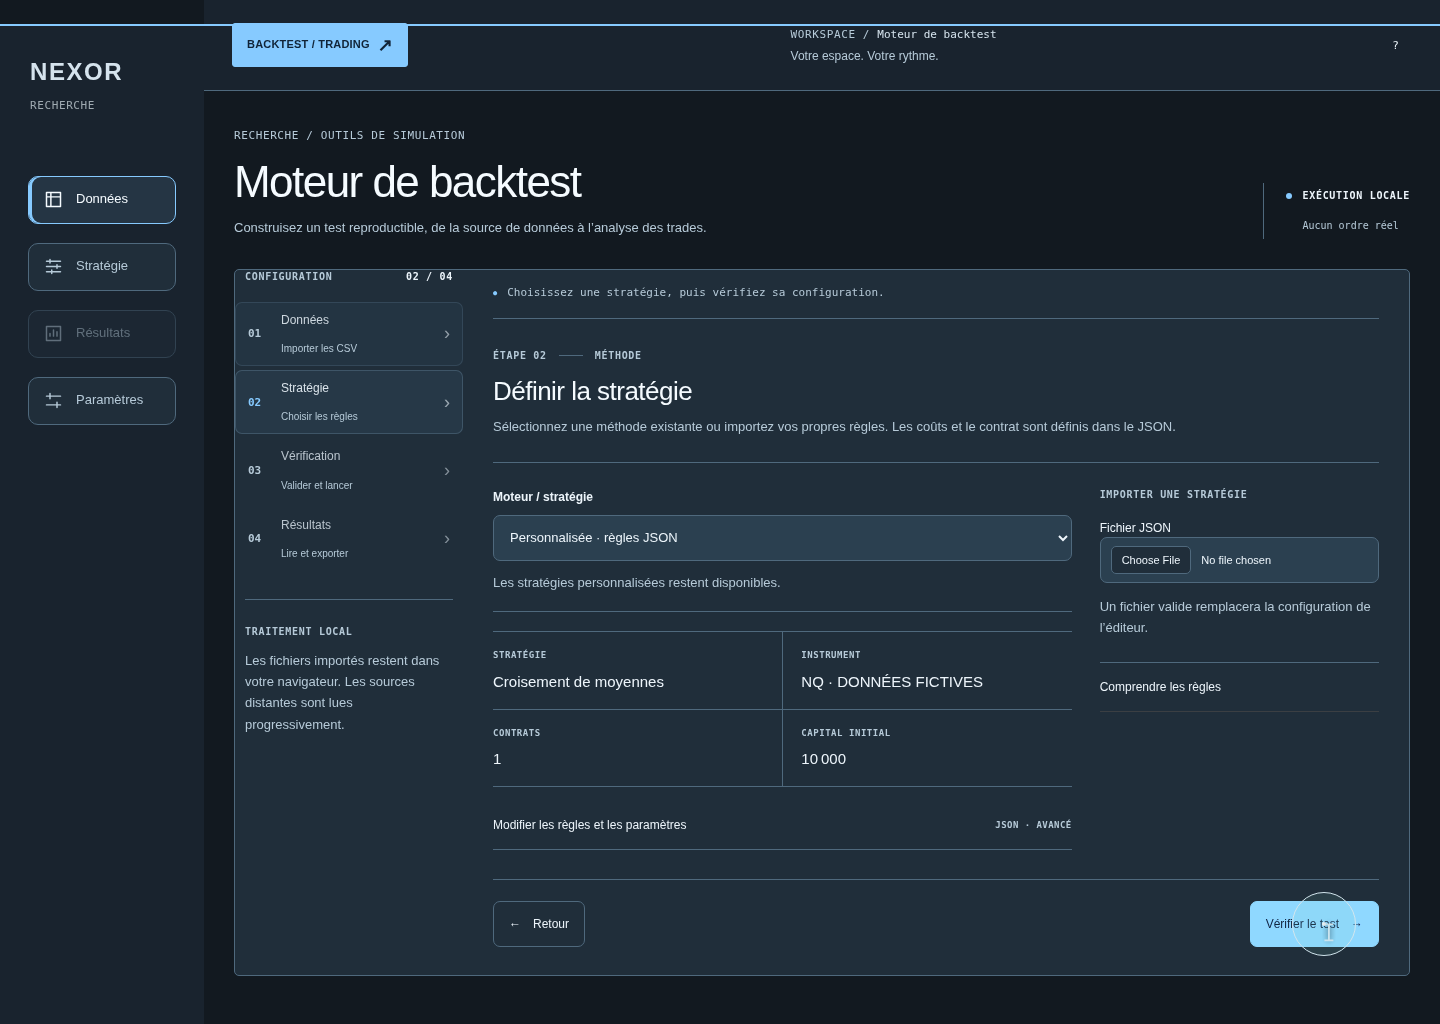Image resolution: width=1440 pixels, height=1024 pixels.
Task: Expand Comprendre les règles section
Action: (x=1239, y=687)
